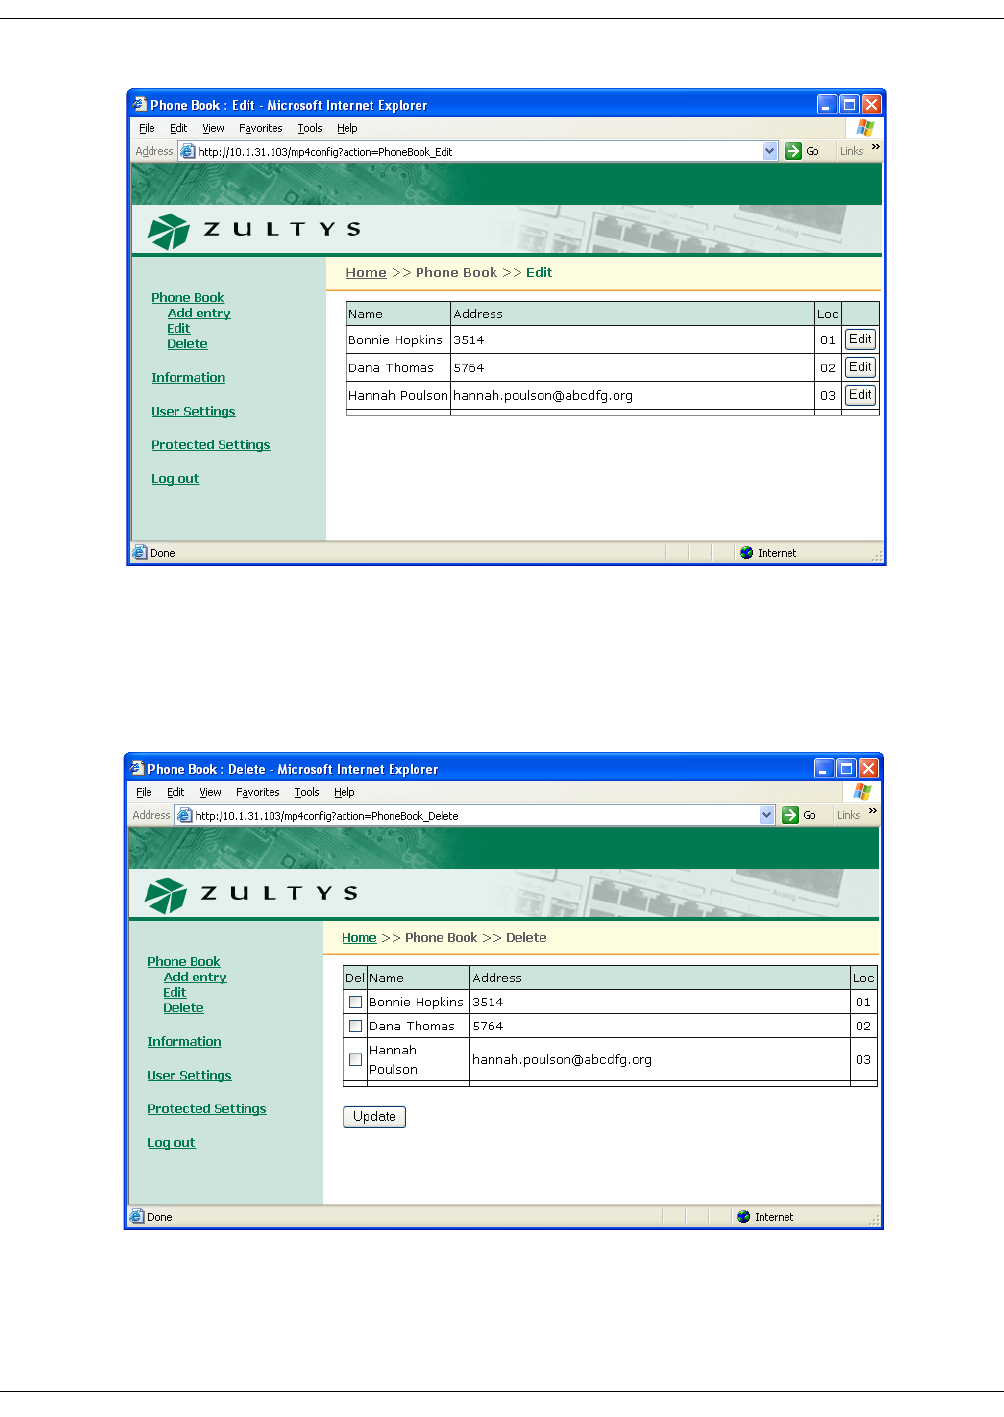Click Zultys logo in Delete window
1004x1417 pixels.
tap(251, 894)
